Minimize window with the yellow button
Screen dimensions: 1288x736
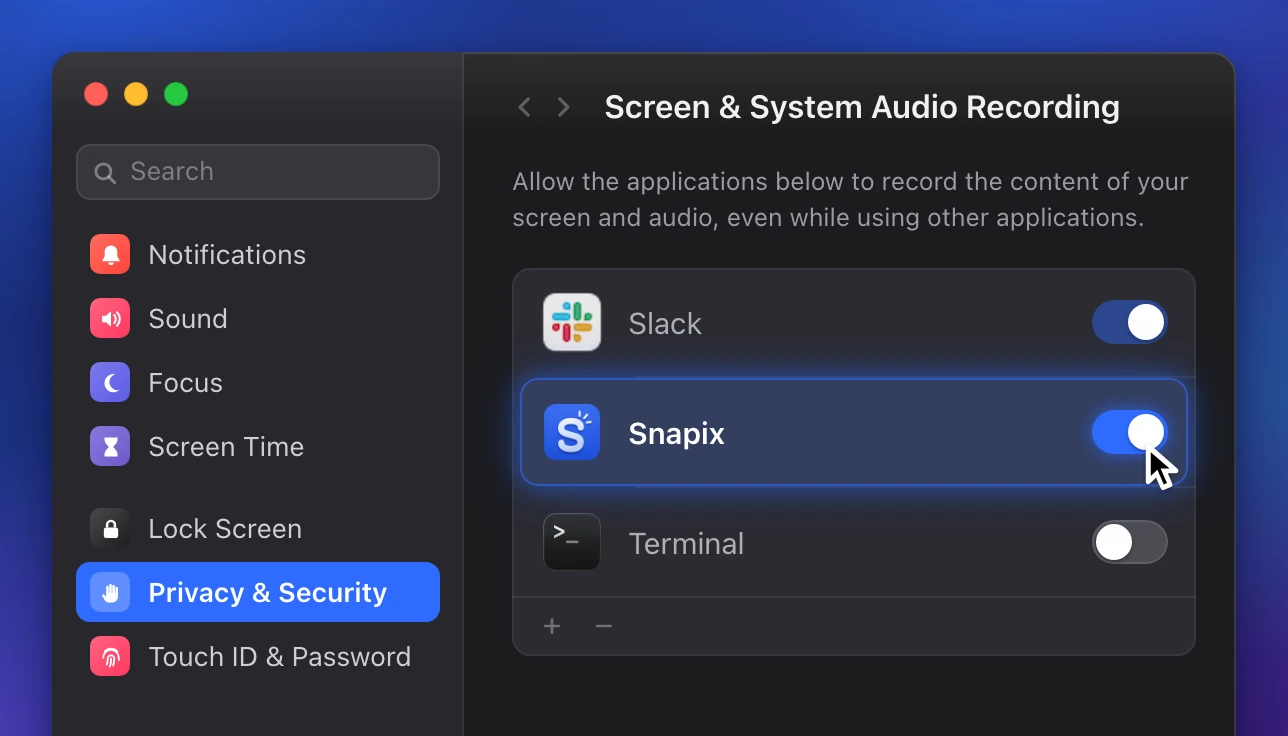[136, 94]
